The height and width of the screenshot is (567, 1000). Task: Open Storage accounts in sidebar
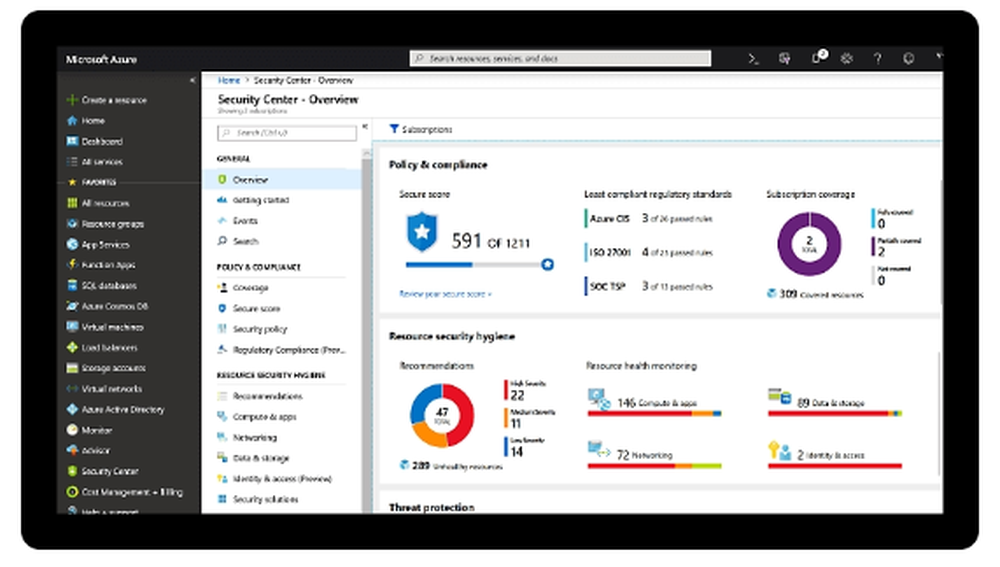click(x=107, y=368)
